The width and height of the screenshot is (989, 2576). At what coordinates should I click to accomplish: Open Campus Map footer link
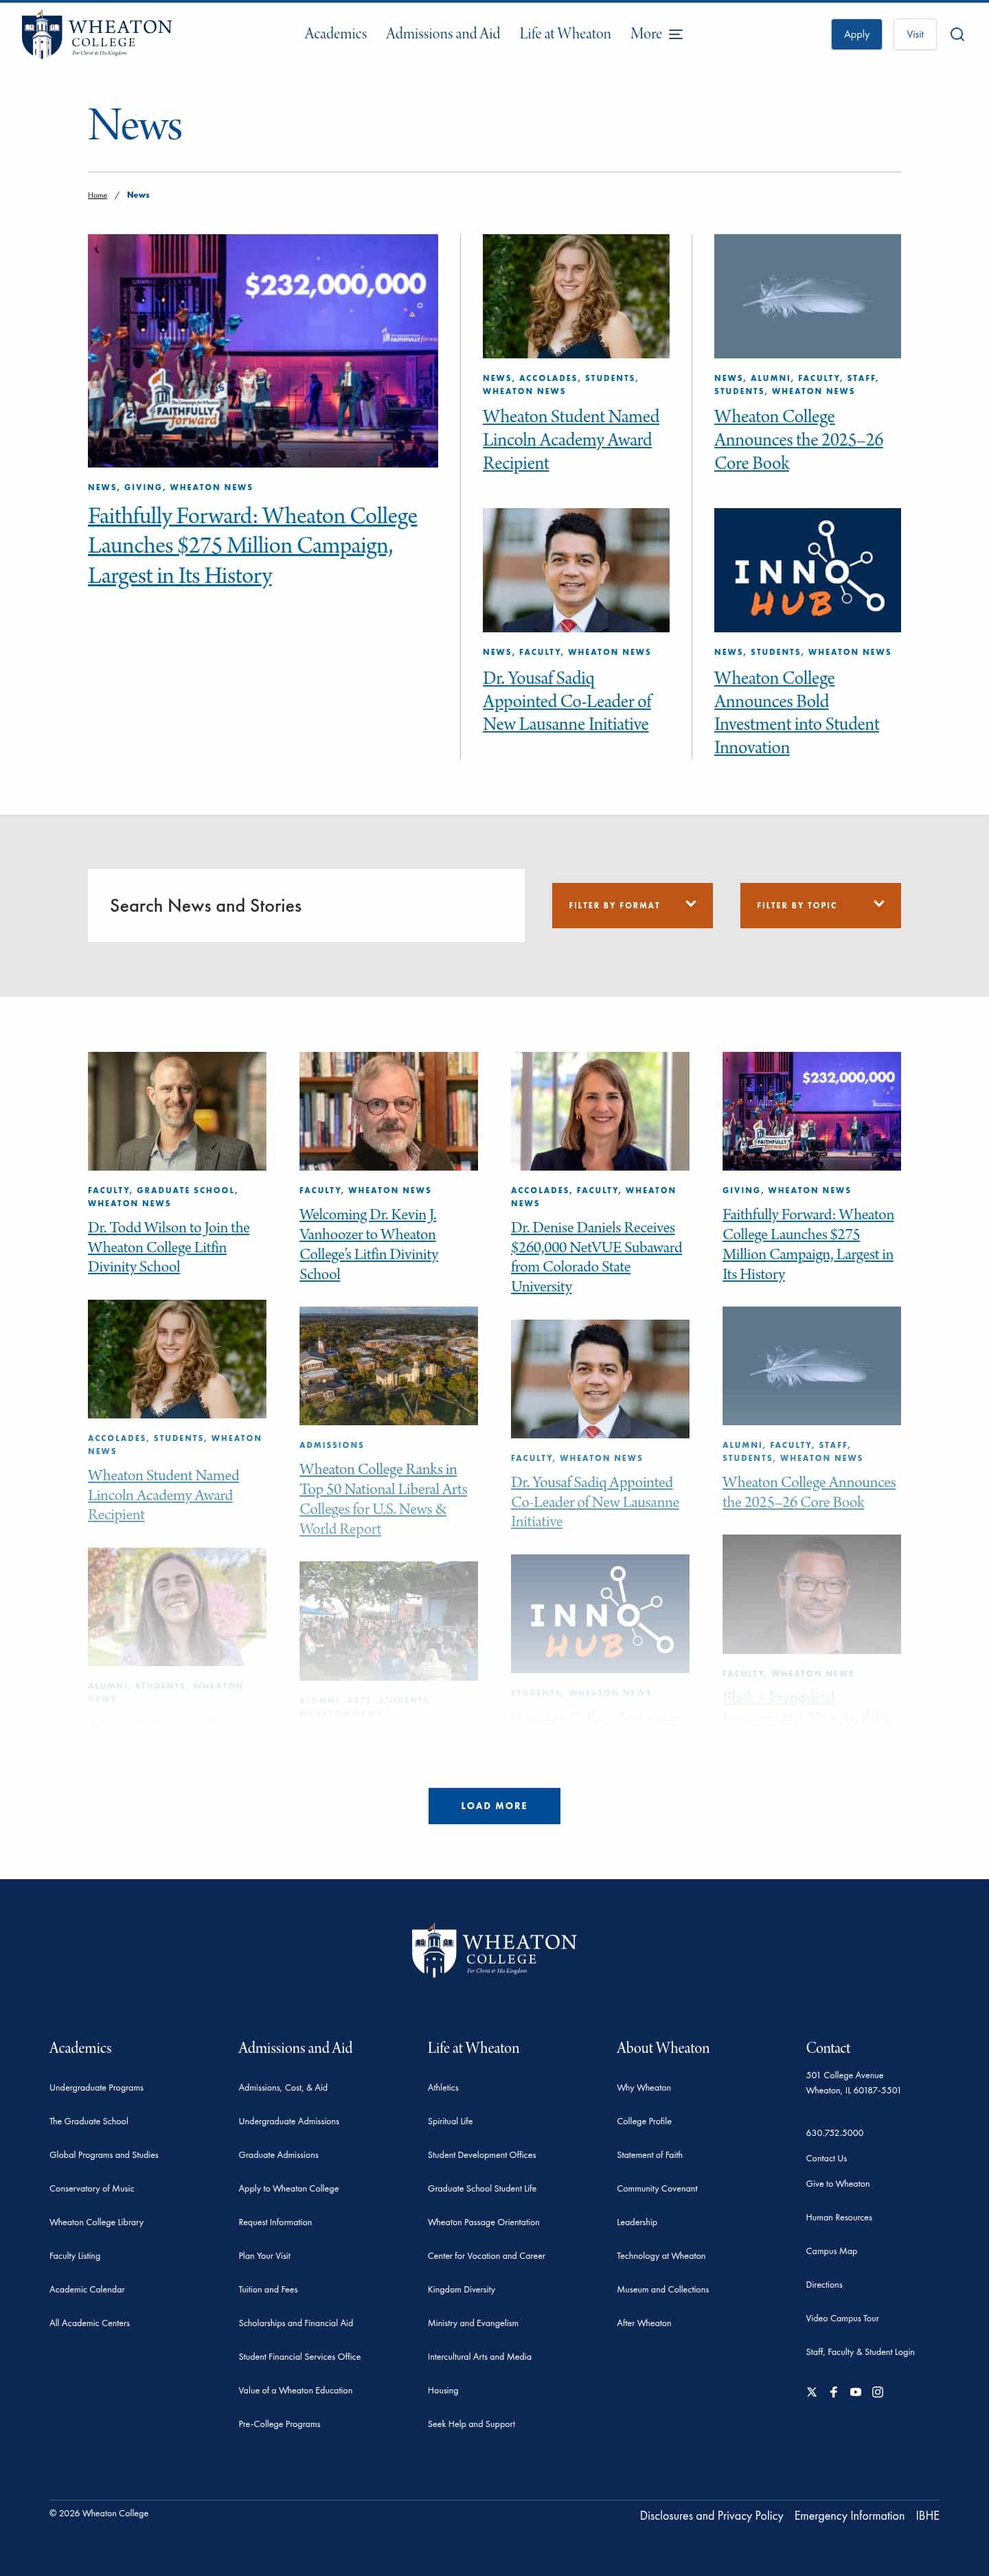[831, 2251]
